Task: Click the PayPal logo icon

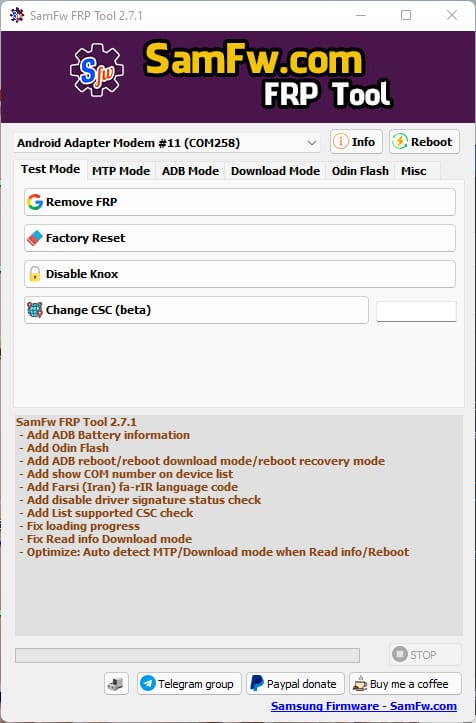Action: pos(256,683)
